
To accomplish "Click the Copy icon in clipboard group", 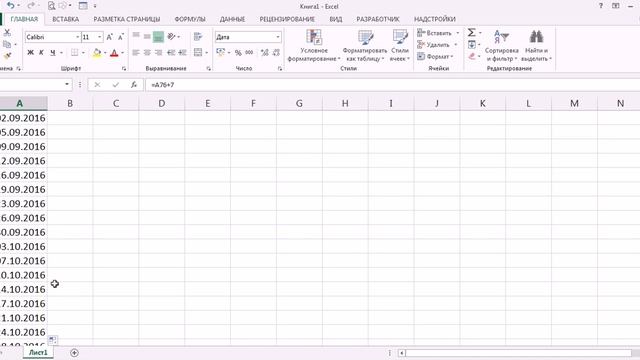I will pos(7,44).
